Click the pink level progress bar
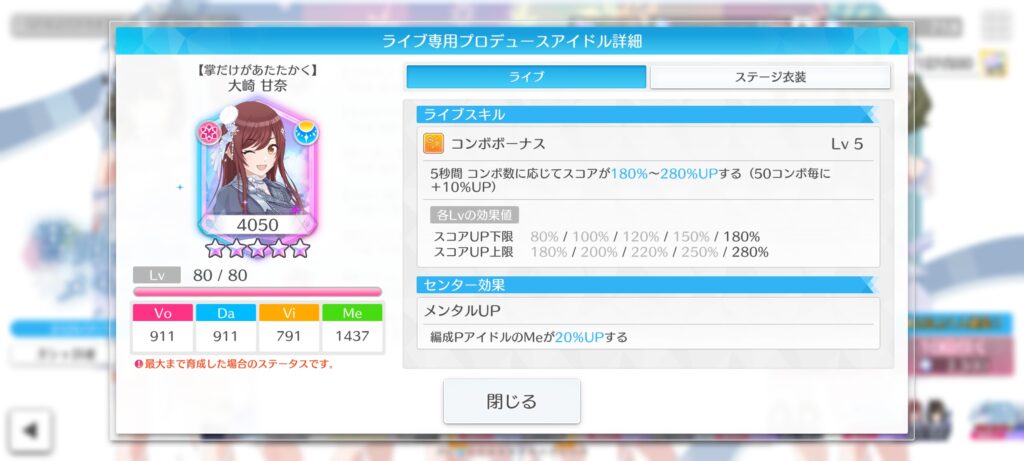Screen dimensions: 1024x461 click(x=257, y=292)
